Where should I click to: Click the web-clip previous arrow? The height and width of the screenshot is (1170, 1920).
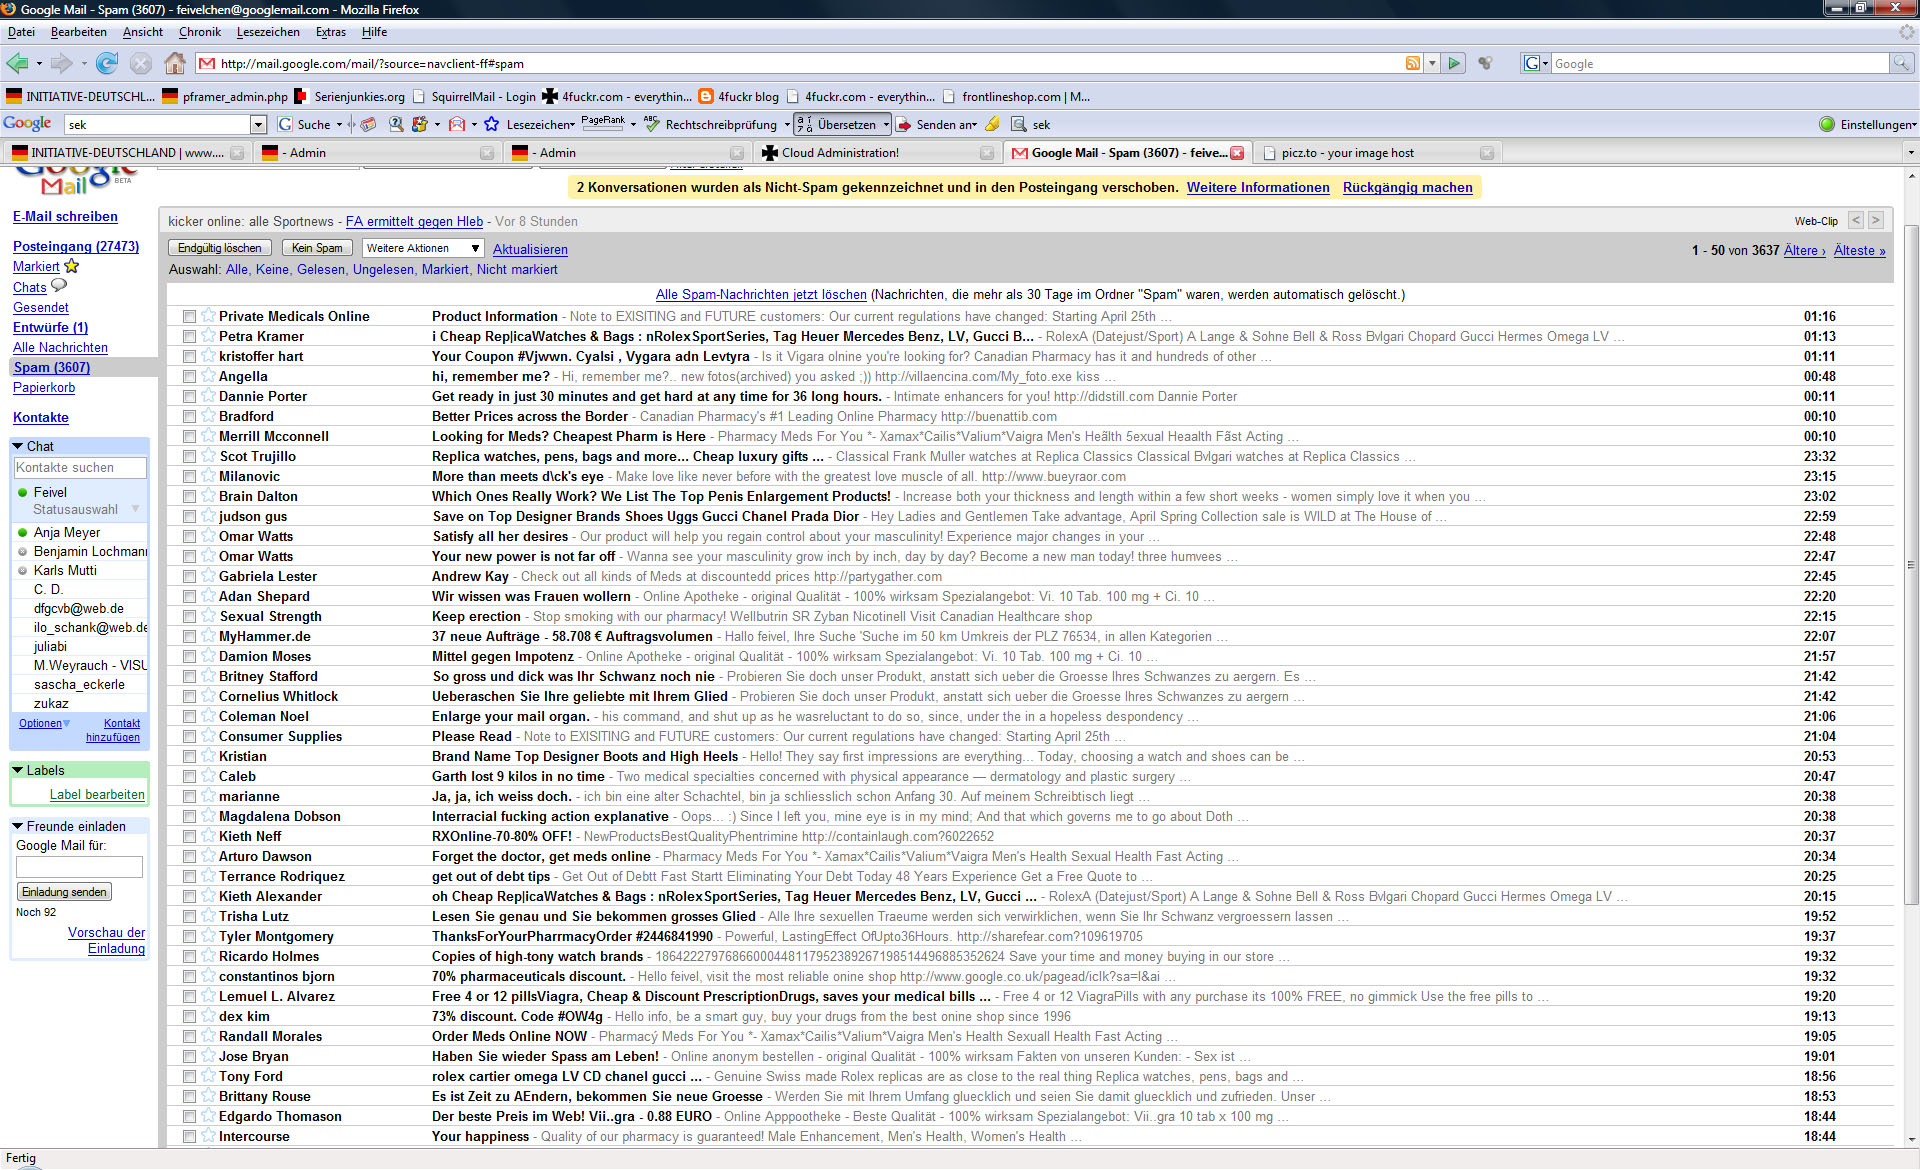coord(1855,221)
